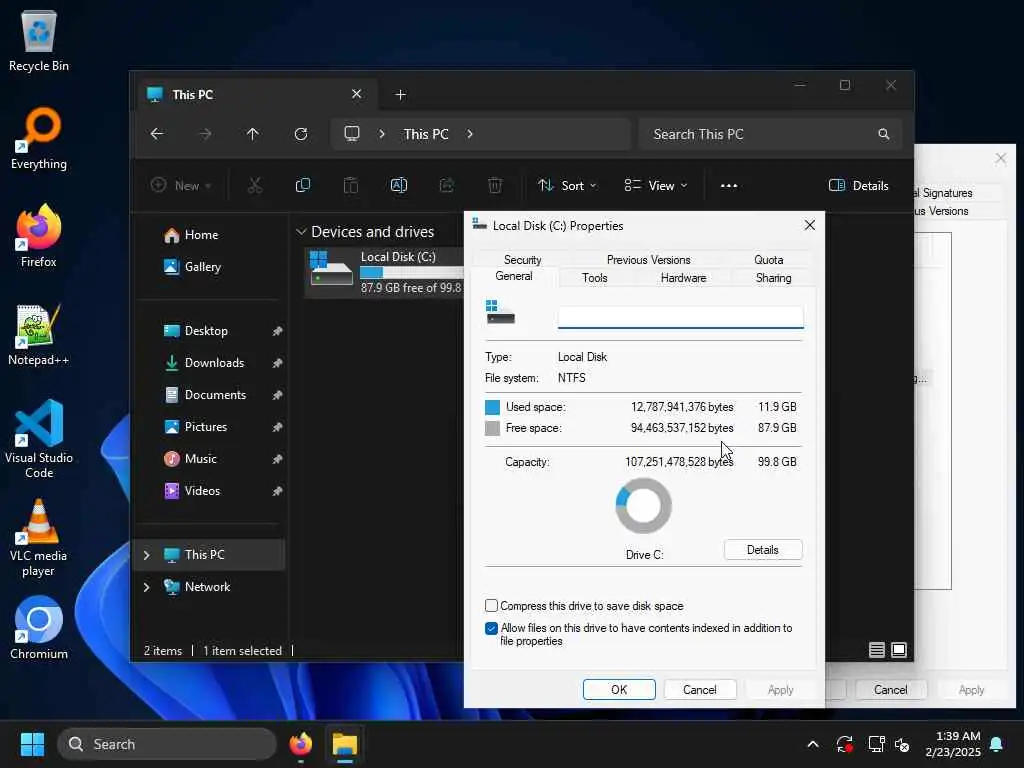Click the Paste toolbar icon

351,185
